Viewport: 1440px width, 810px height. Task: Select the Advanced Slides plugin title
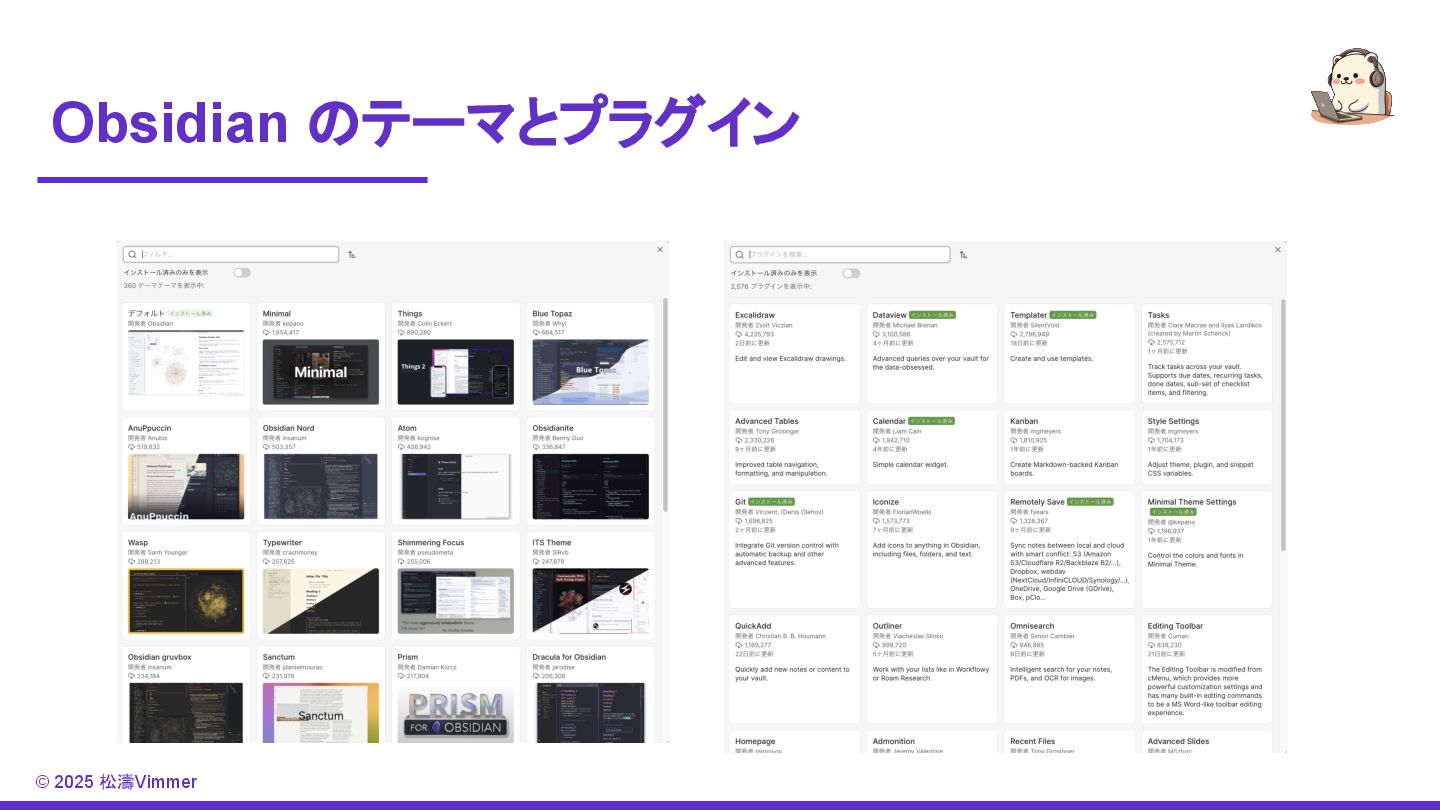coord(1178,741)
